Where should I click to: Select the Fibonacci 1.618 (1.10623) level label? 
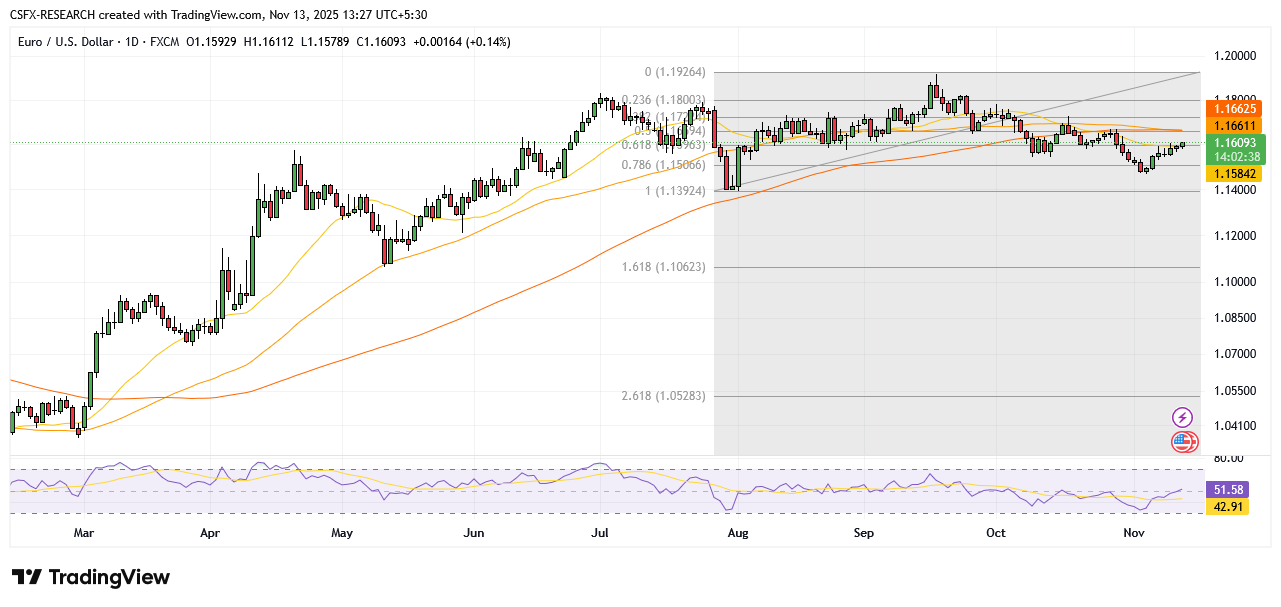pos(665,267)
